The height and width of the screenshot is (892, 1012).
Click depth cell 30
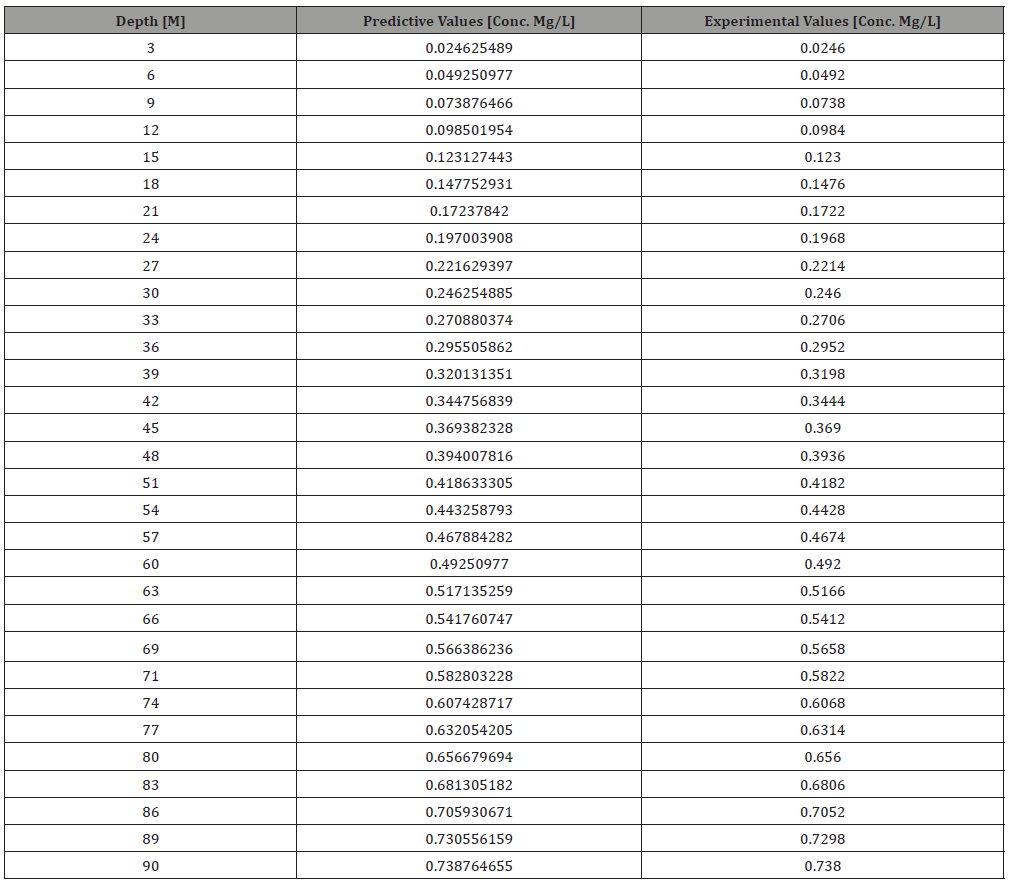coord(150,294)
